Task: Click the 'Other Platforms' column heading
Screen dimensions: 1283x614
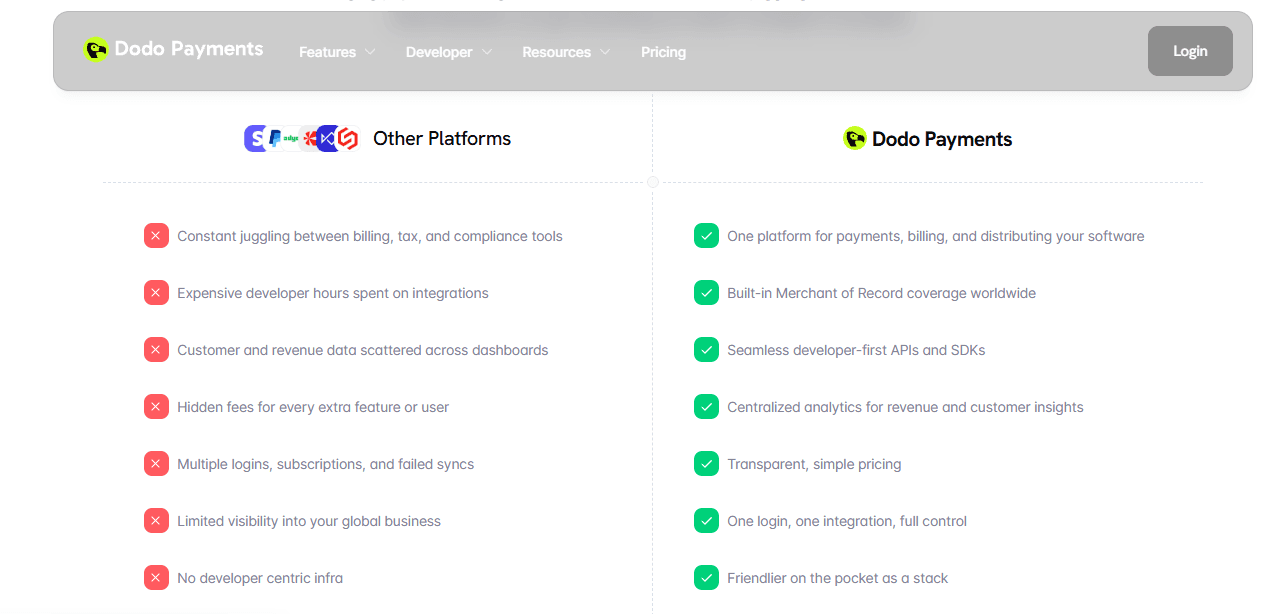Action: point(442,139)
